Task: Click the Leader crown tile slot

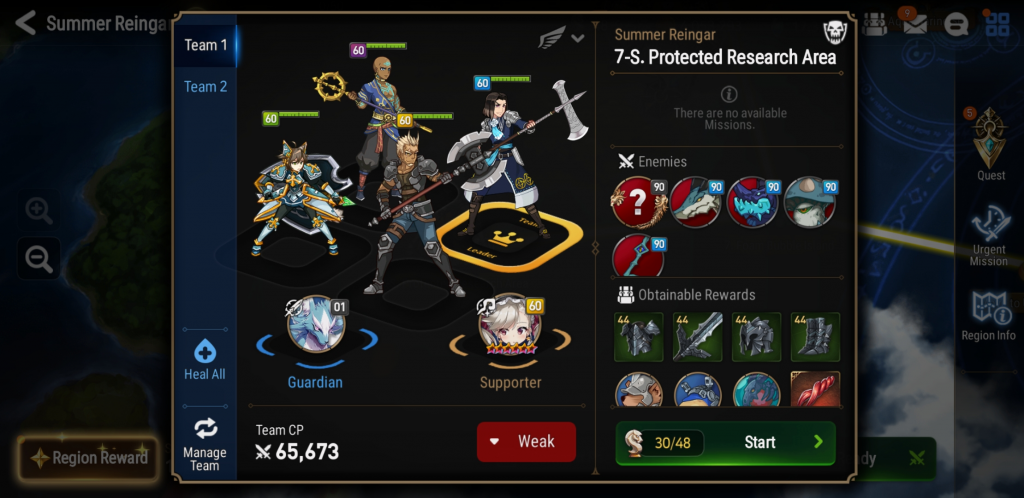Action: 509,238
